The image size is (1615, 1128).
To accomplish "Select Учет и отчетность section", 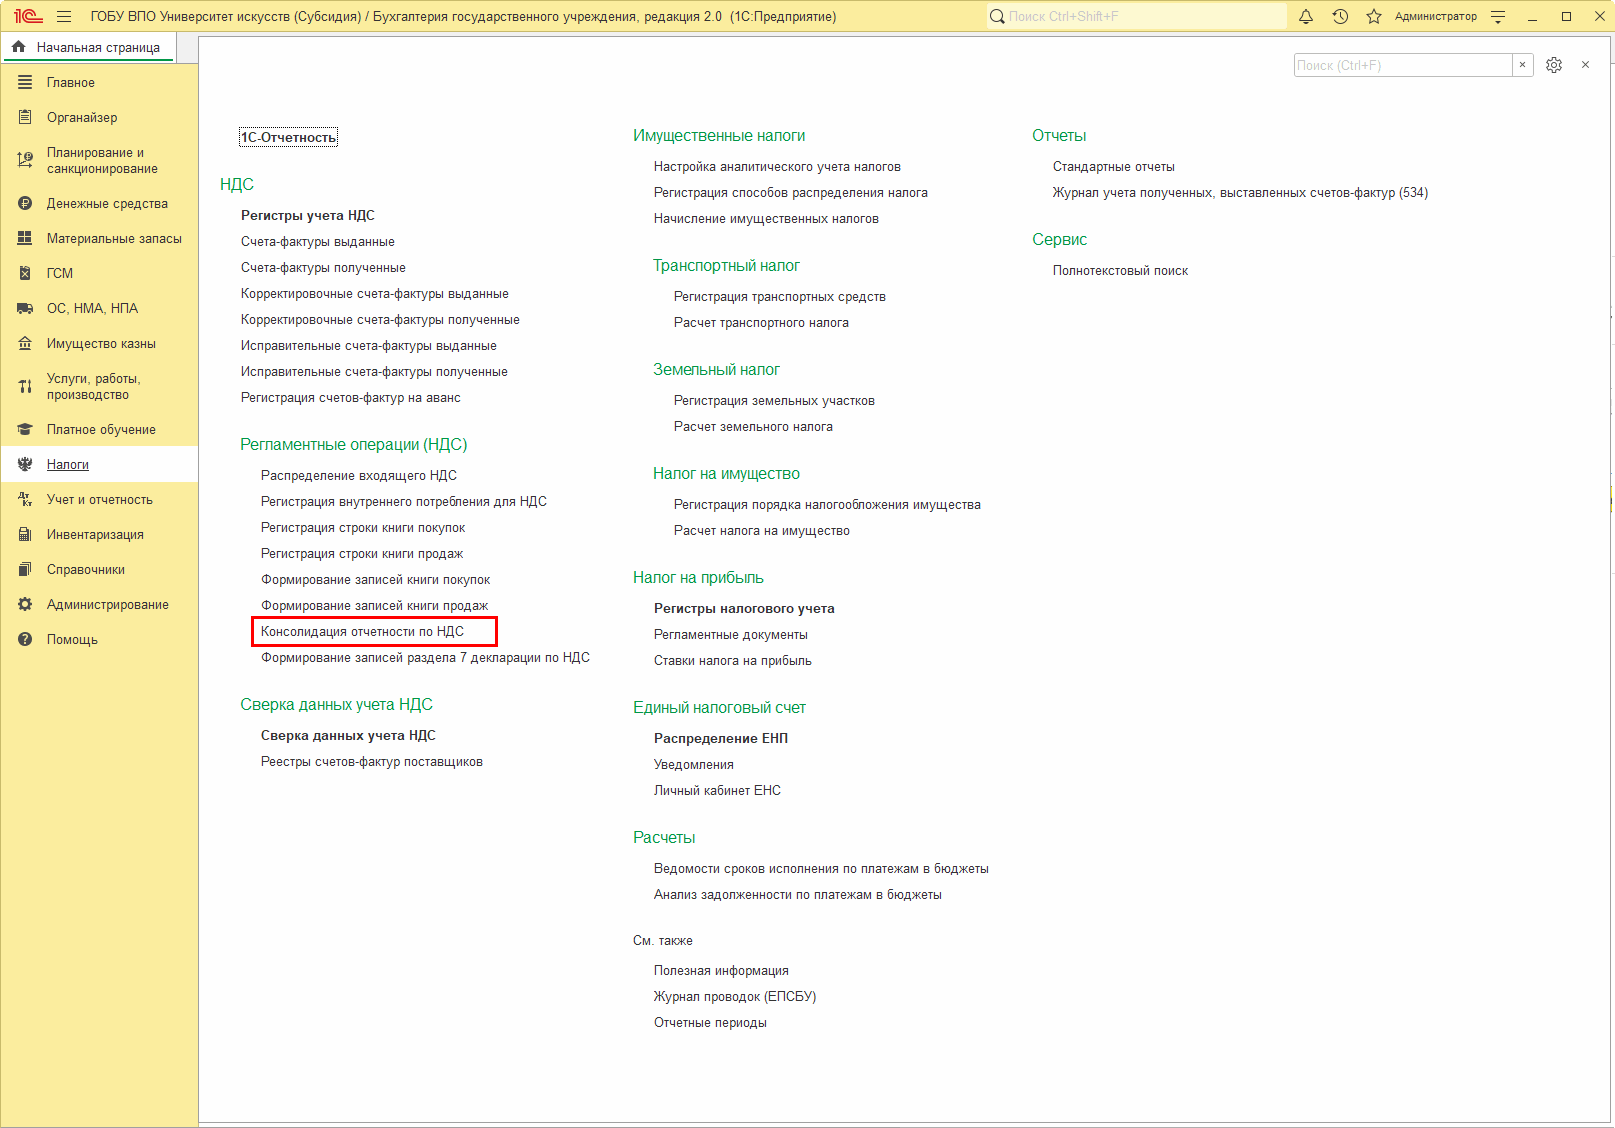I will [99, 500].
